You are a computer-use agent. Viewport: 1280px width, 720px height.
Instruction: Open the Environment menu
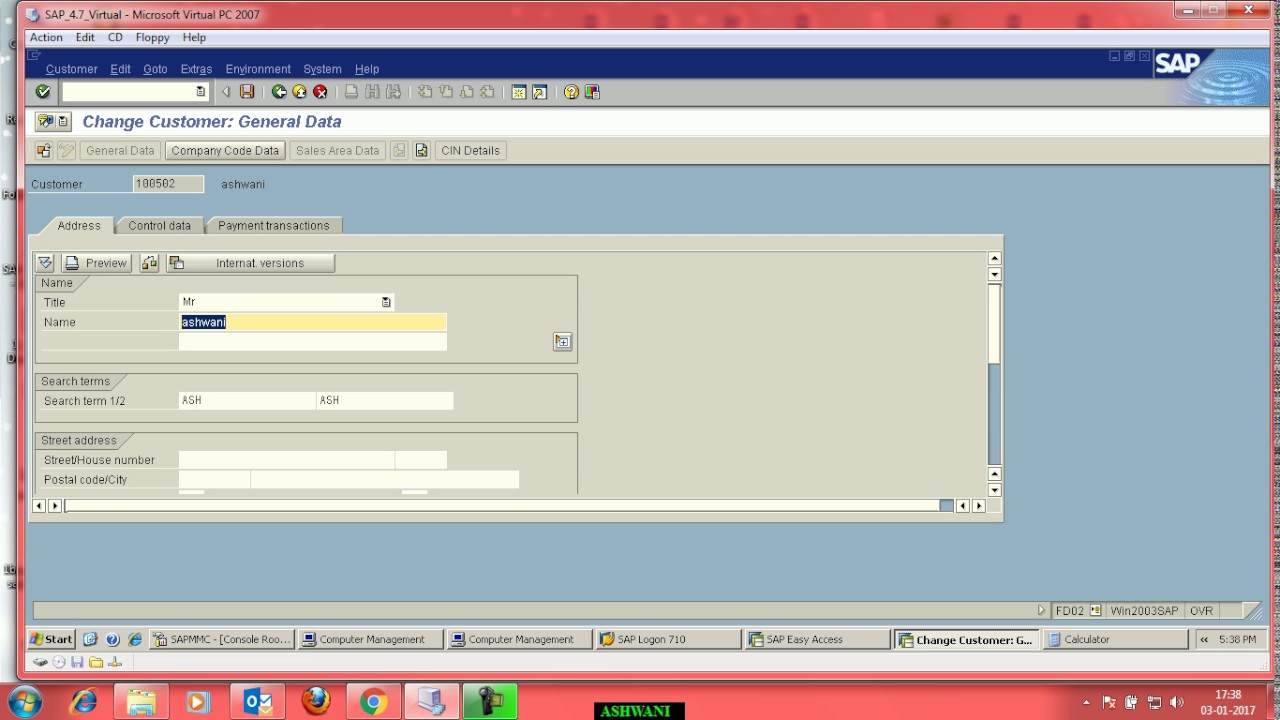258,69
